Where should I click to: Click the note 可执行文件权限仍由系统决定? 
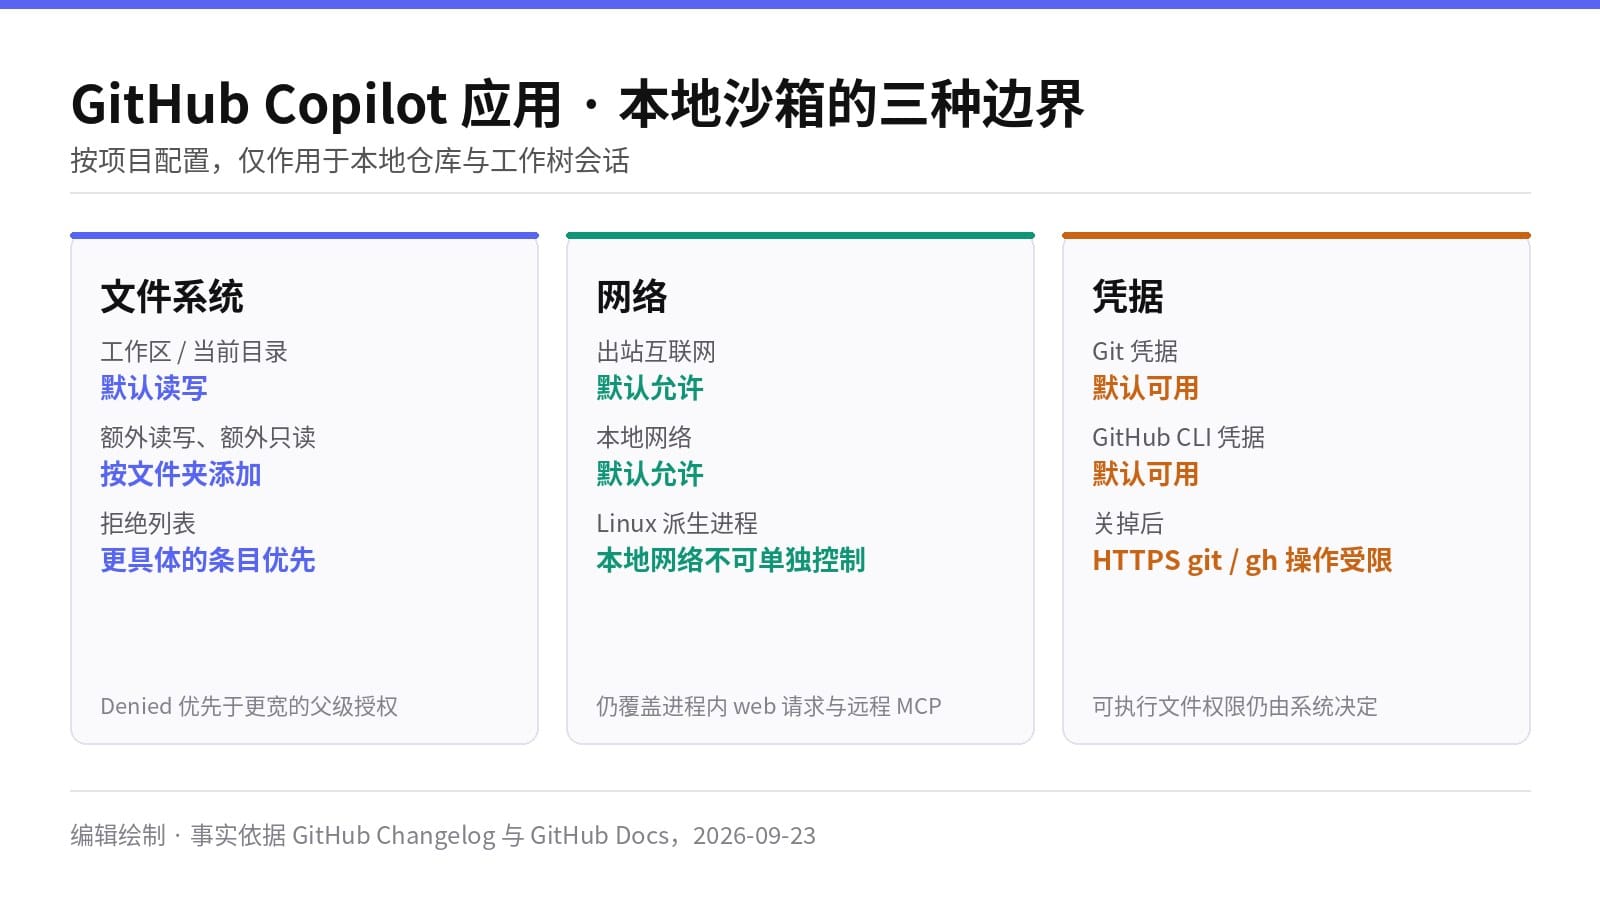click(1235, 706)
